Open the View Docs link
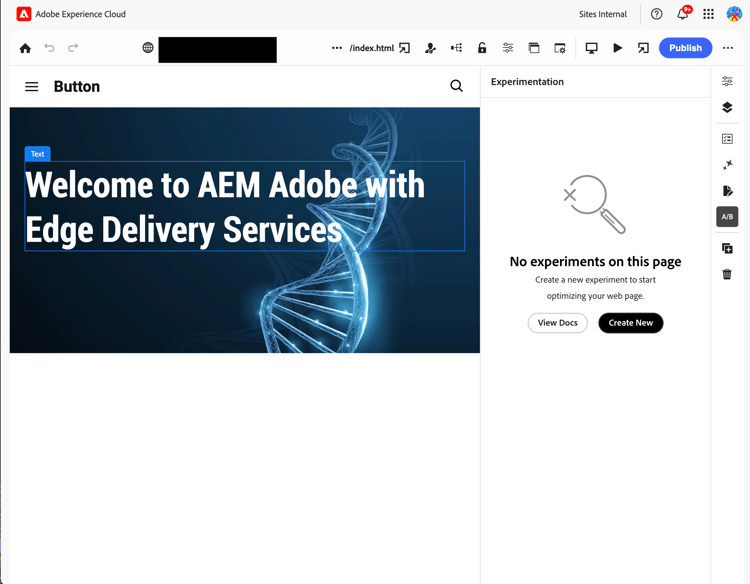This screenshot has height=584, width=750. [558, 323]
